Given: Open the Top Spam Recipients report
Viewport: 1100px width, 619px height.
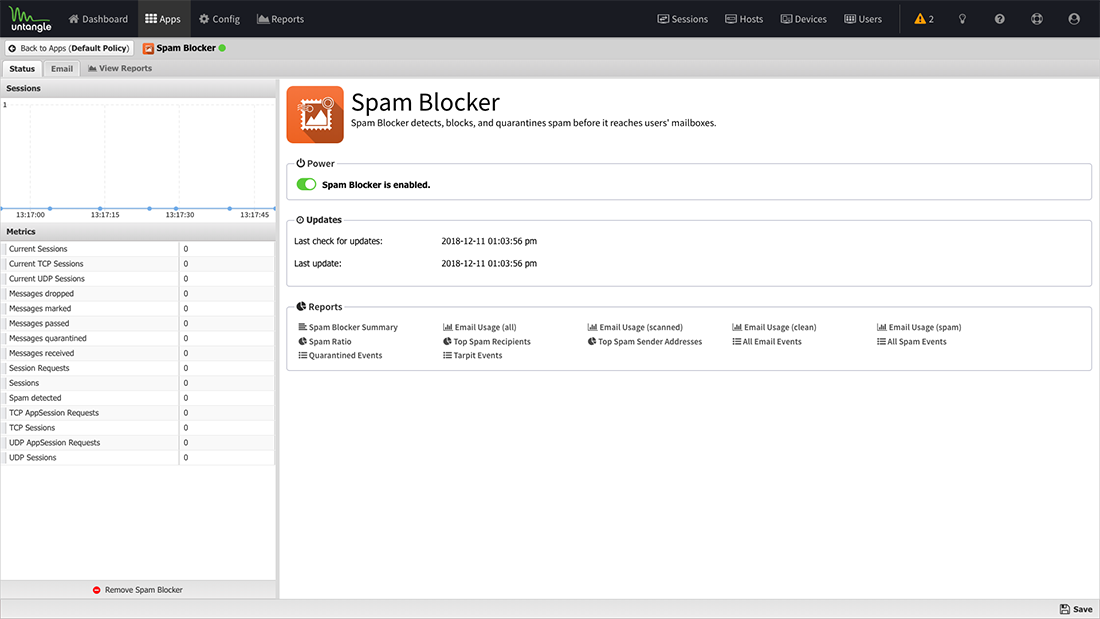Looking at the screenshot, I should (487, 342).
